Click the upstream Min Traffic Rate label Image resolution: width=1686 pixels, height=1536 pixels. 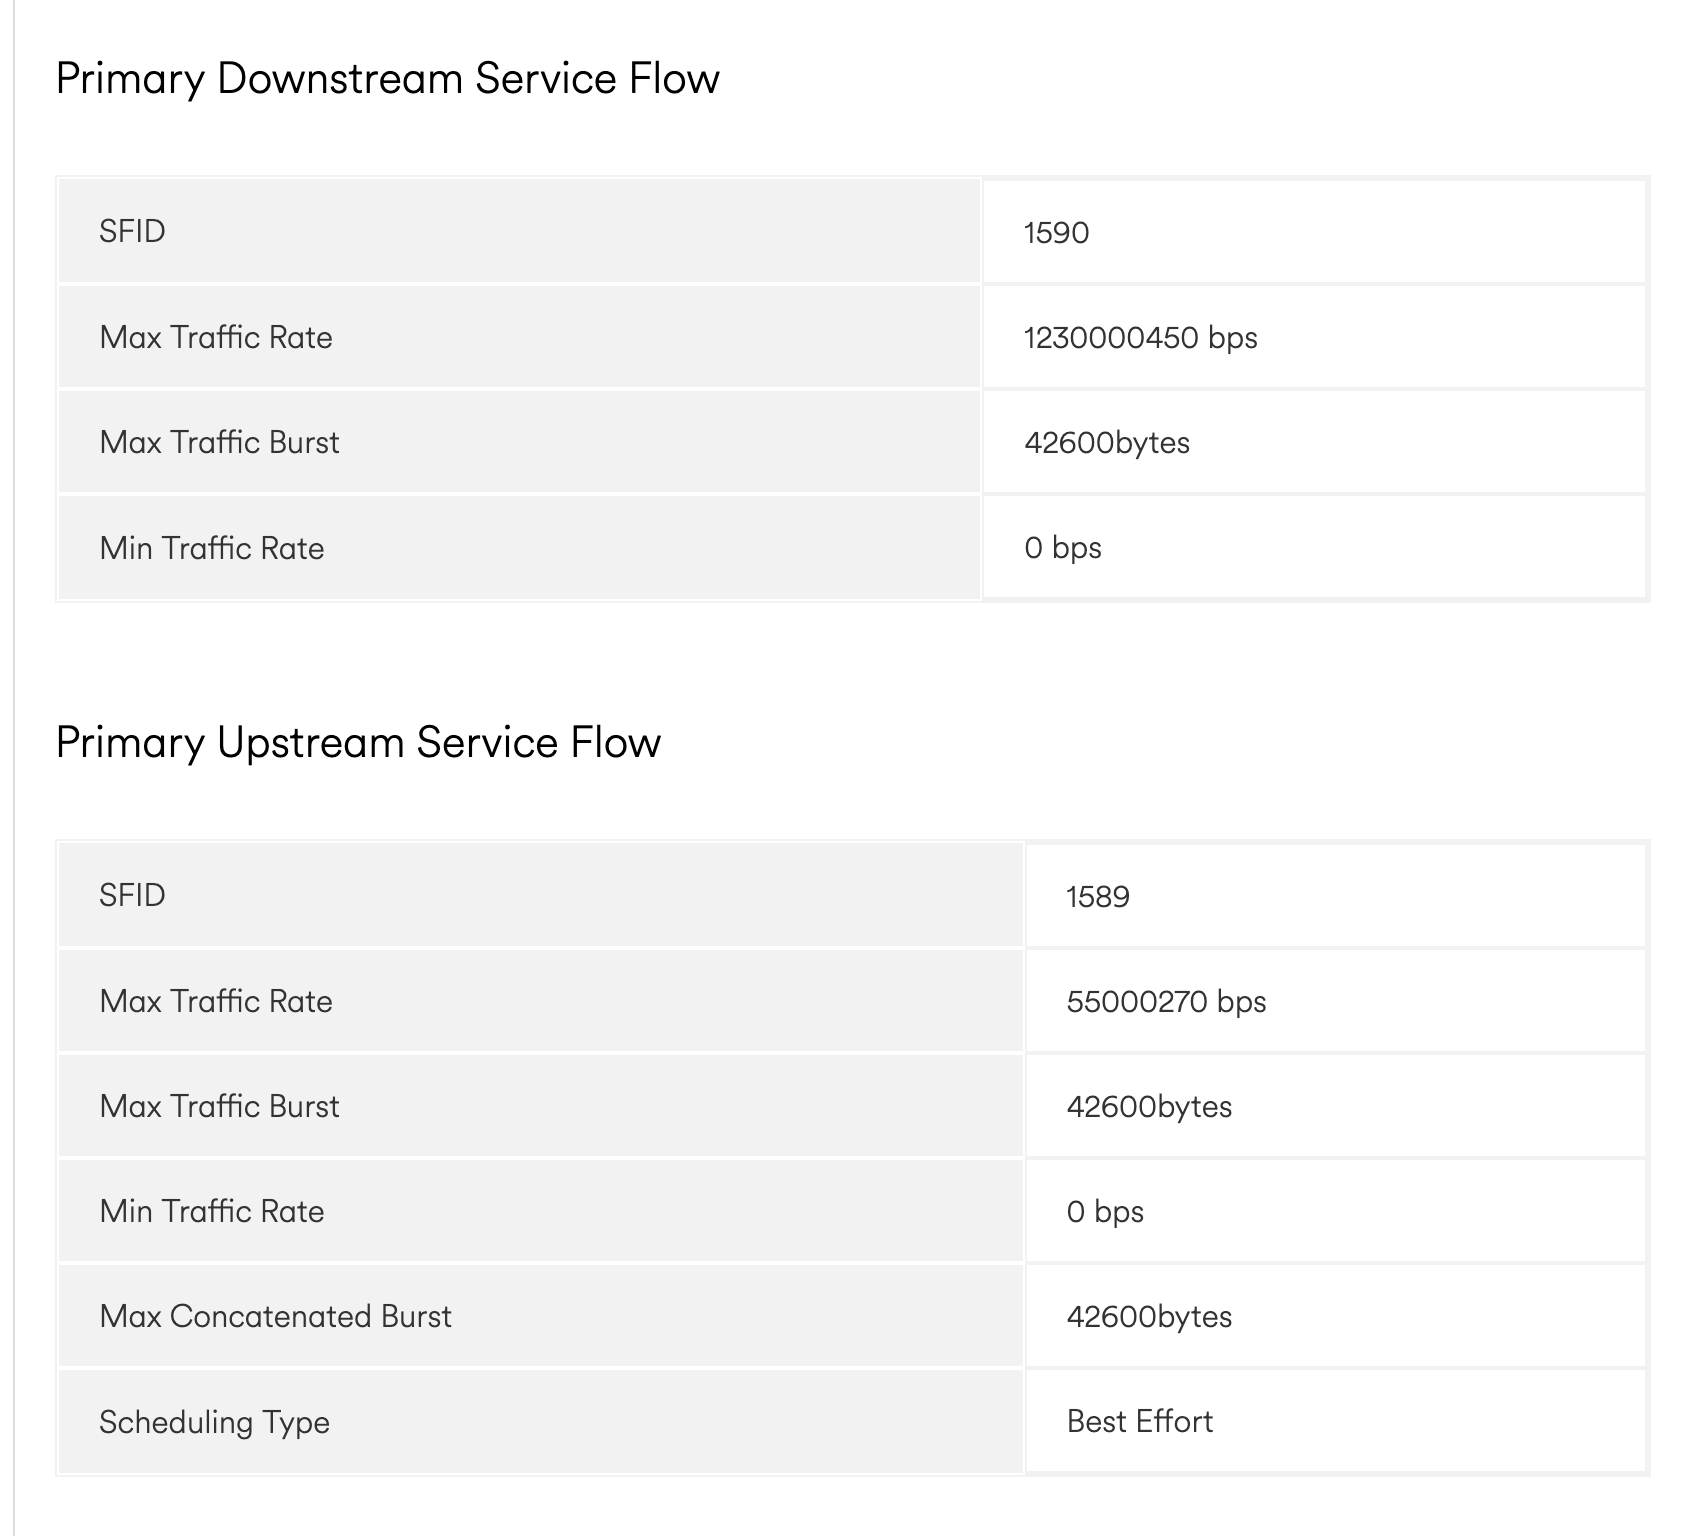[212, 1211]
